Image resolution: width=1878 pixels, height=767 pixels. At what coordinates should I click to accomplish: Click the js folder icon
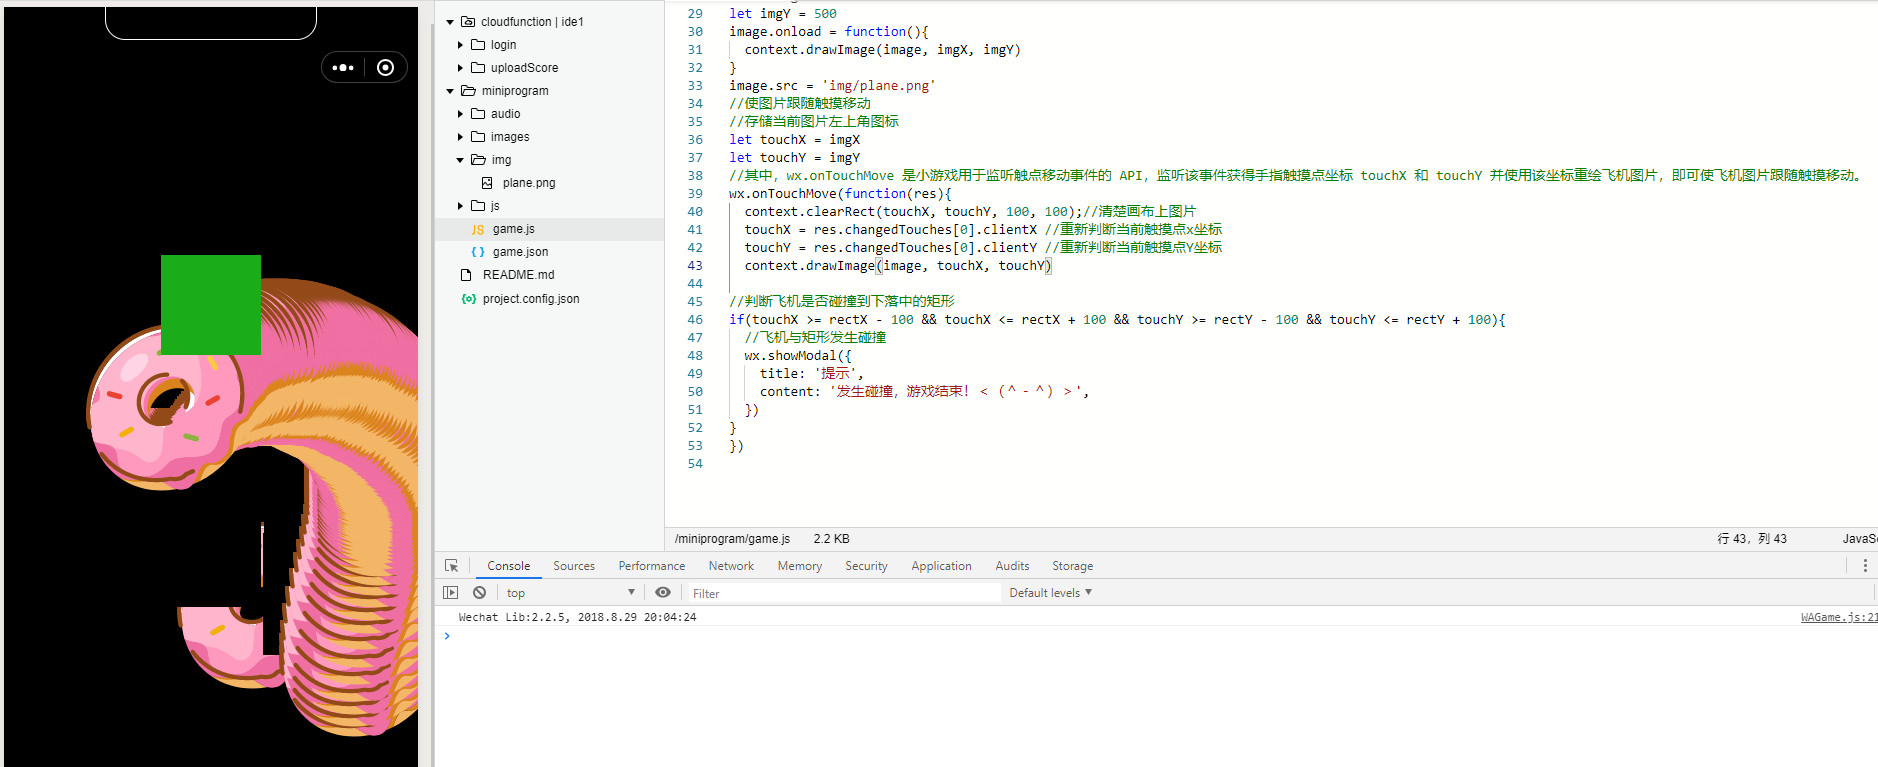click(x=478, y=206)
